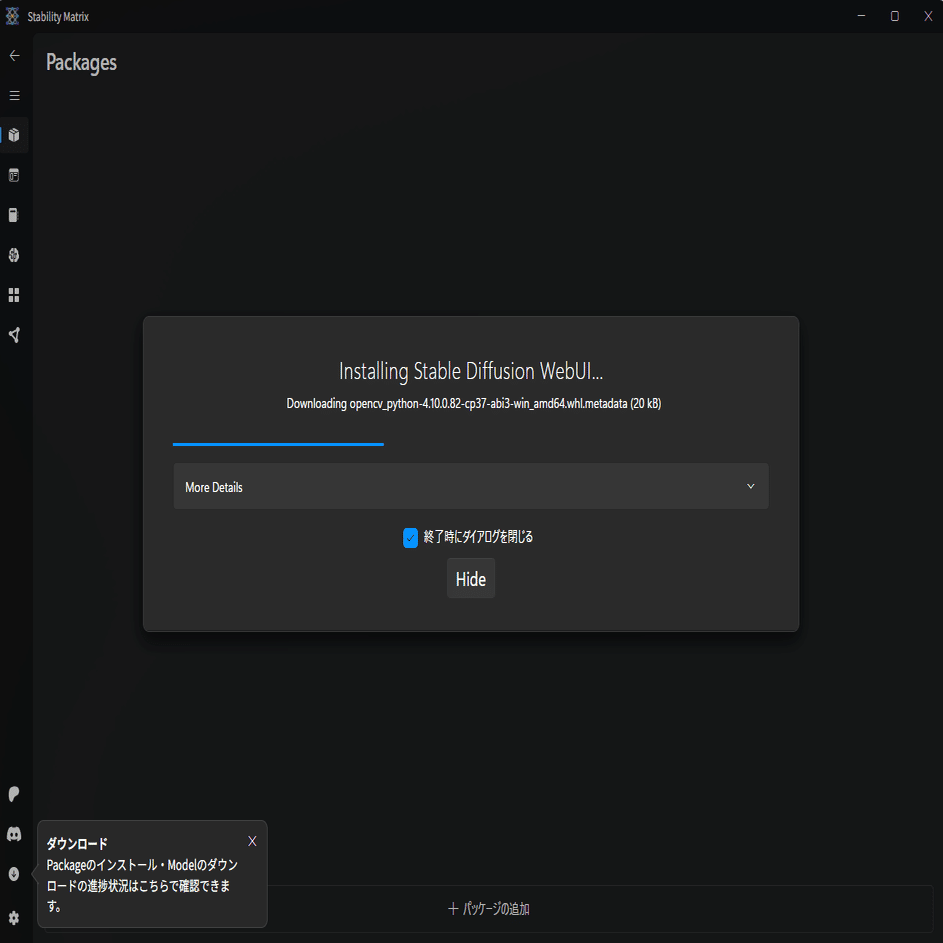Click the blue installation progress bar
The height and width of the screenshot is (943, 943).
[278, 444]
